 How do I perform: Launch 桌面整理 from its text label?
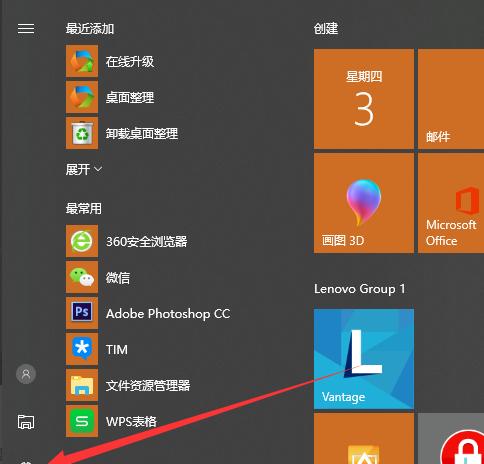130,98
